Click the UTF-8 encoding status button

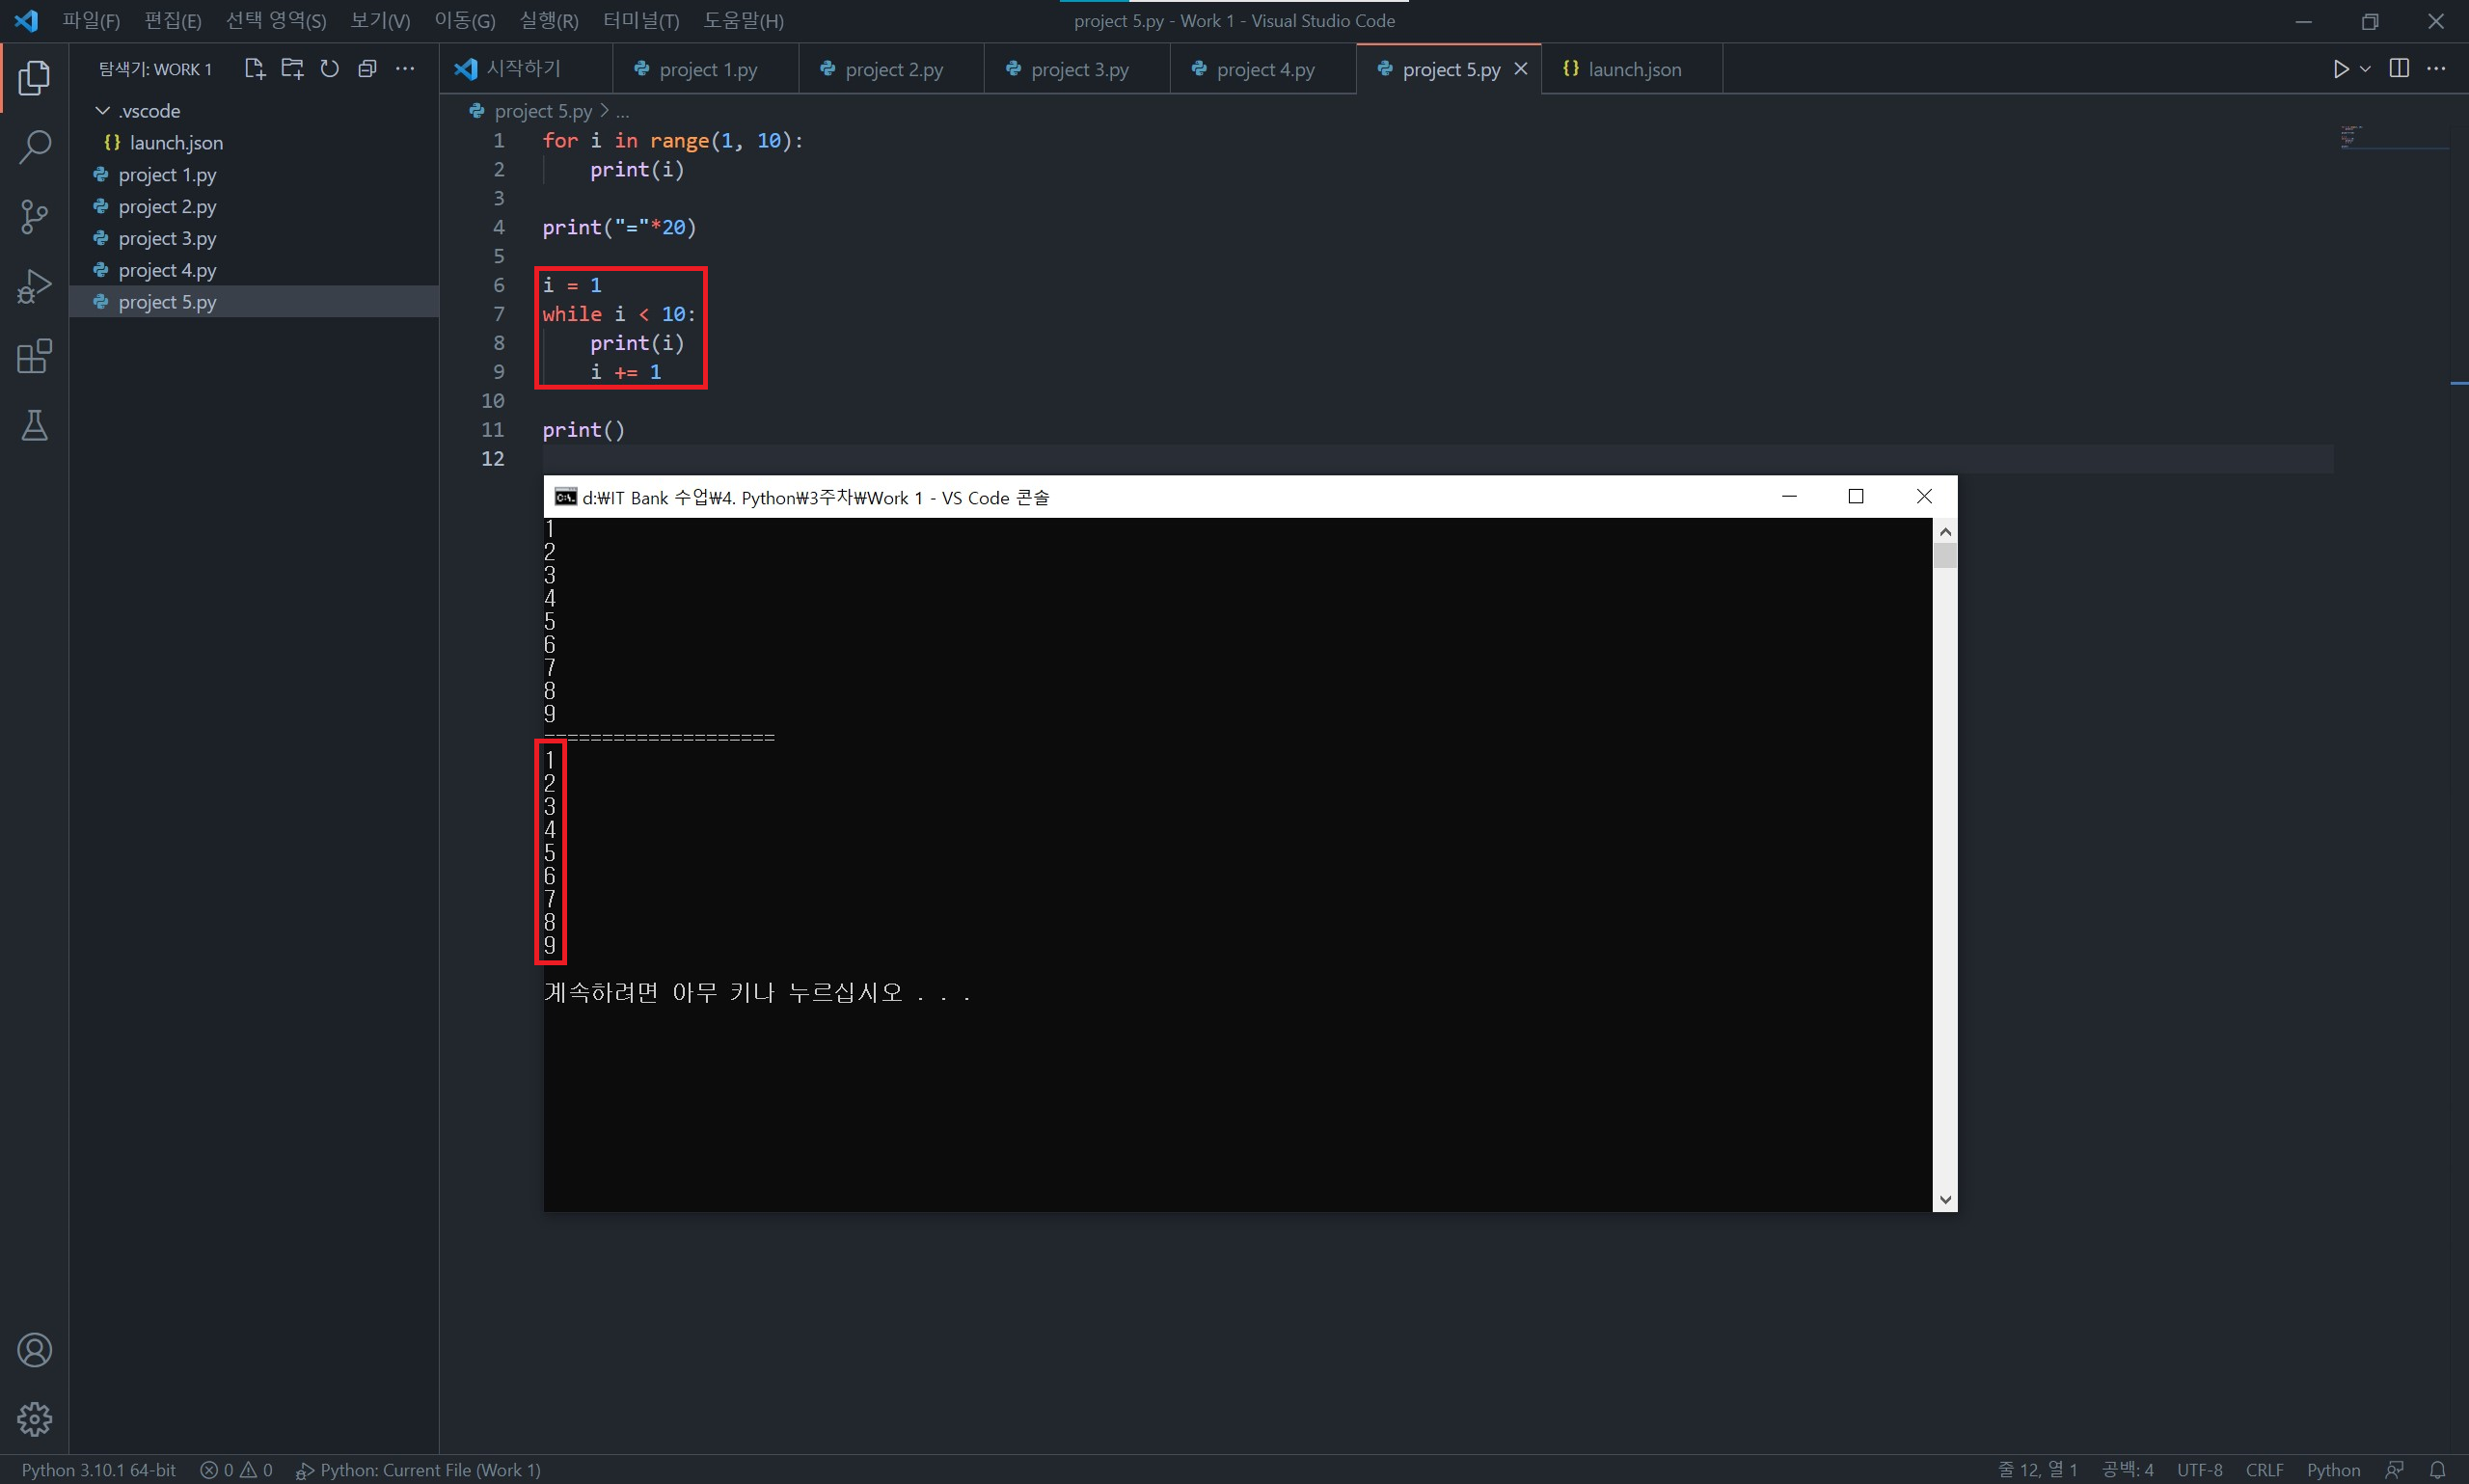[2198, 1469]
